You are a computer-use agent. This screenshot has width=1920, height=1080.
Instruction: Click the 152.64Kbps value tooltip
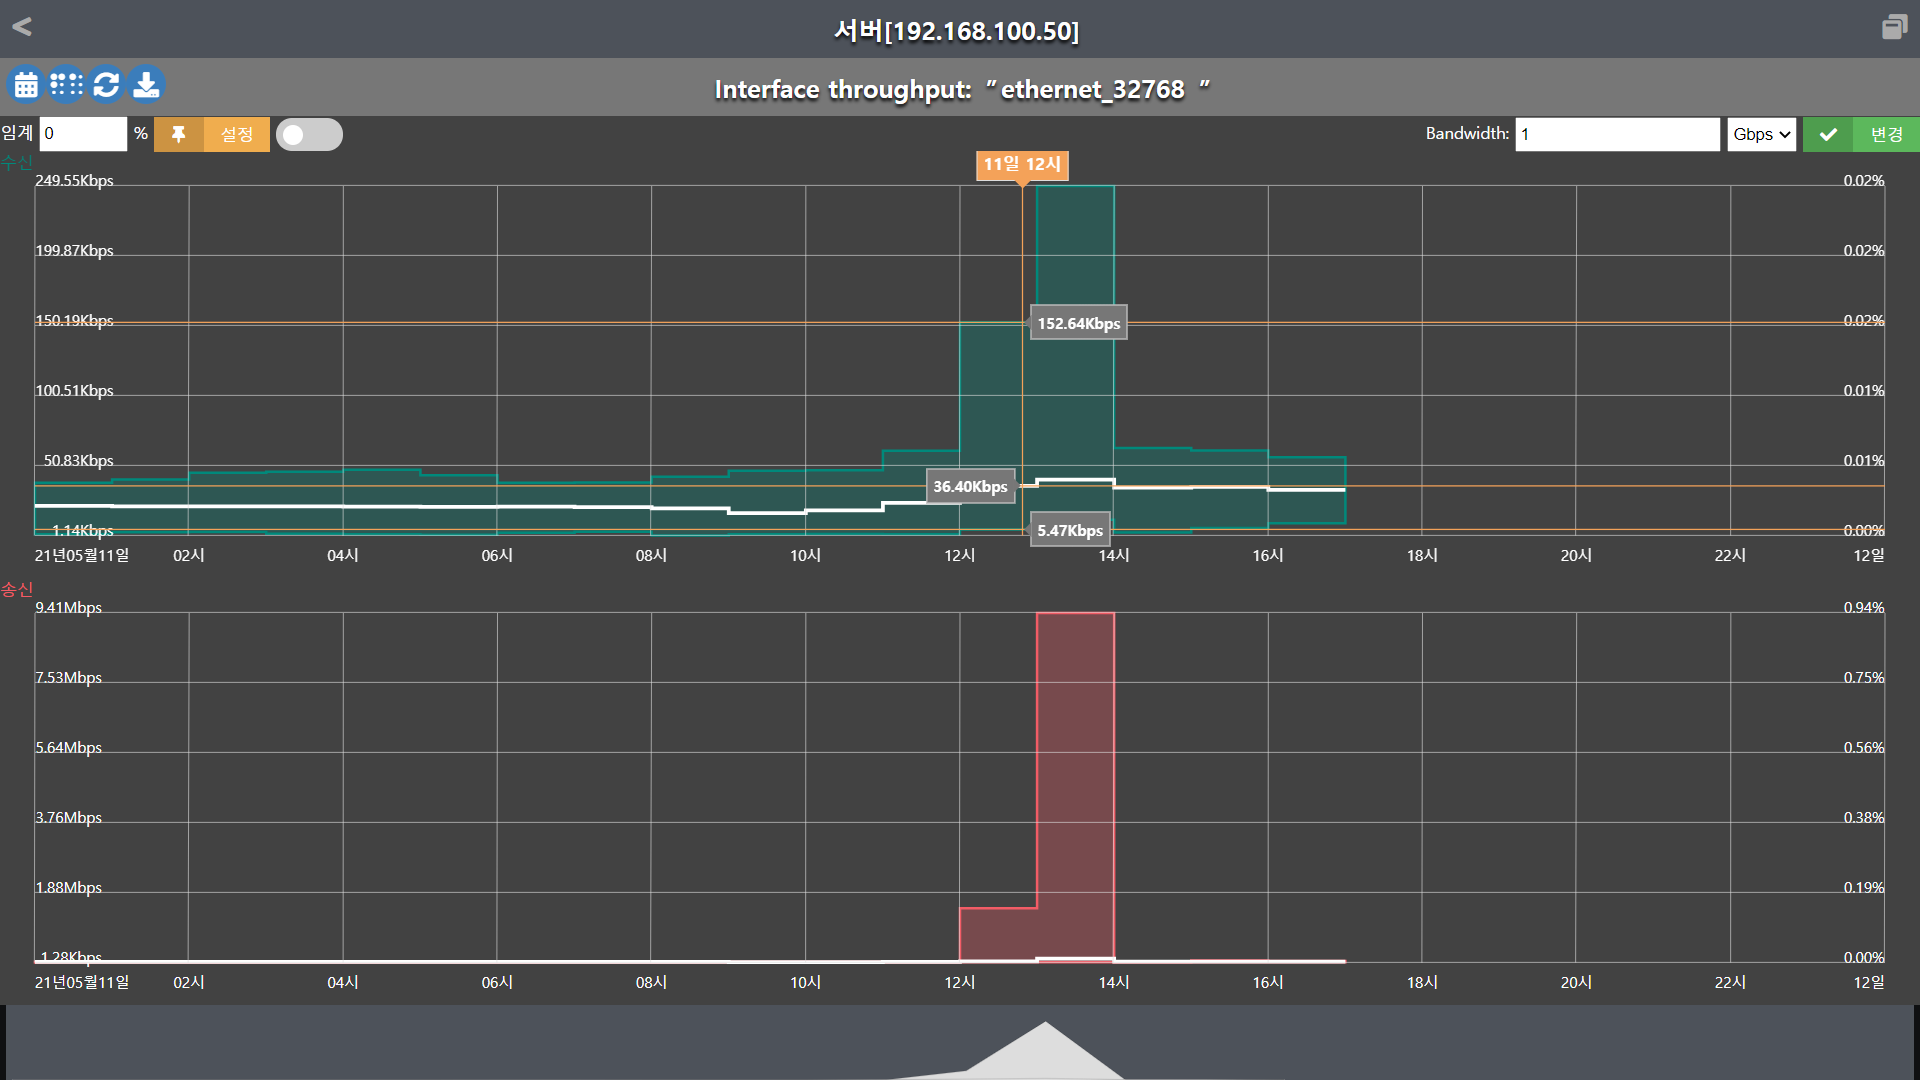pos(1078,323)
